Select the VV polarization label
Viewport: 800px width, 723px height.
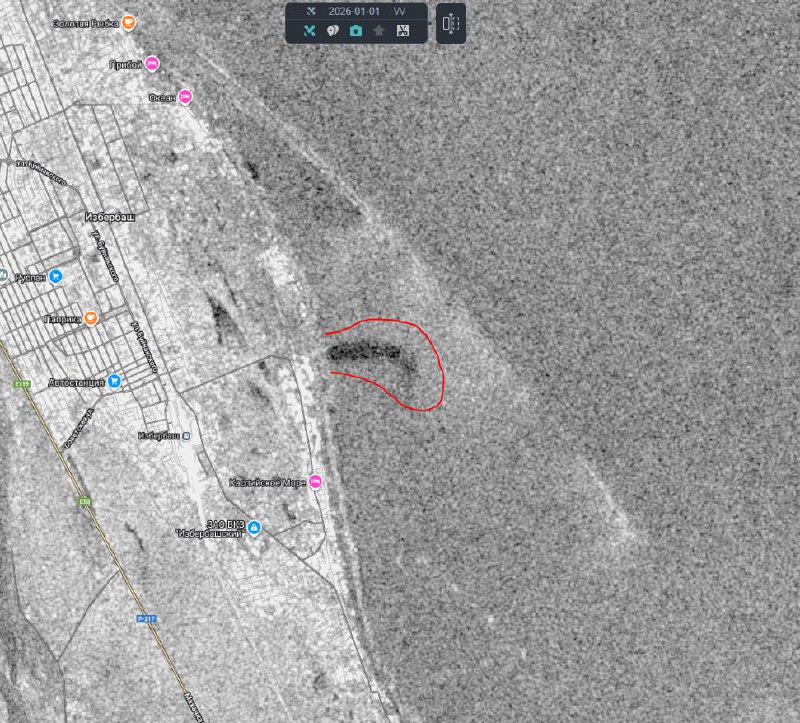pos(400,11)
